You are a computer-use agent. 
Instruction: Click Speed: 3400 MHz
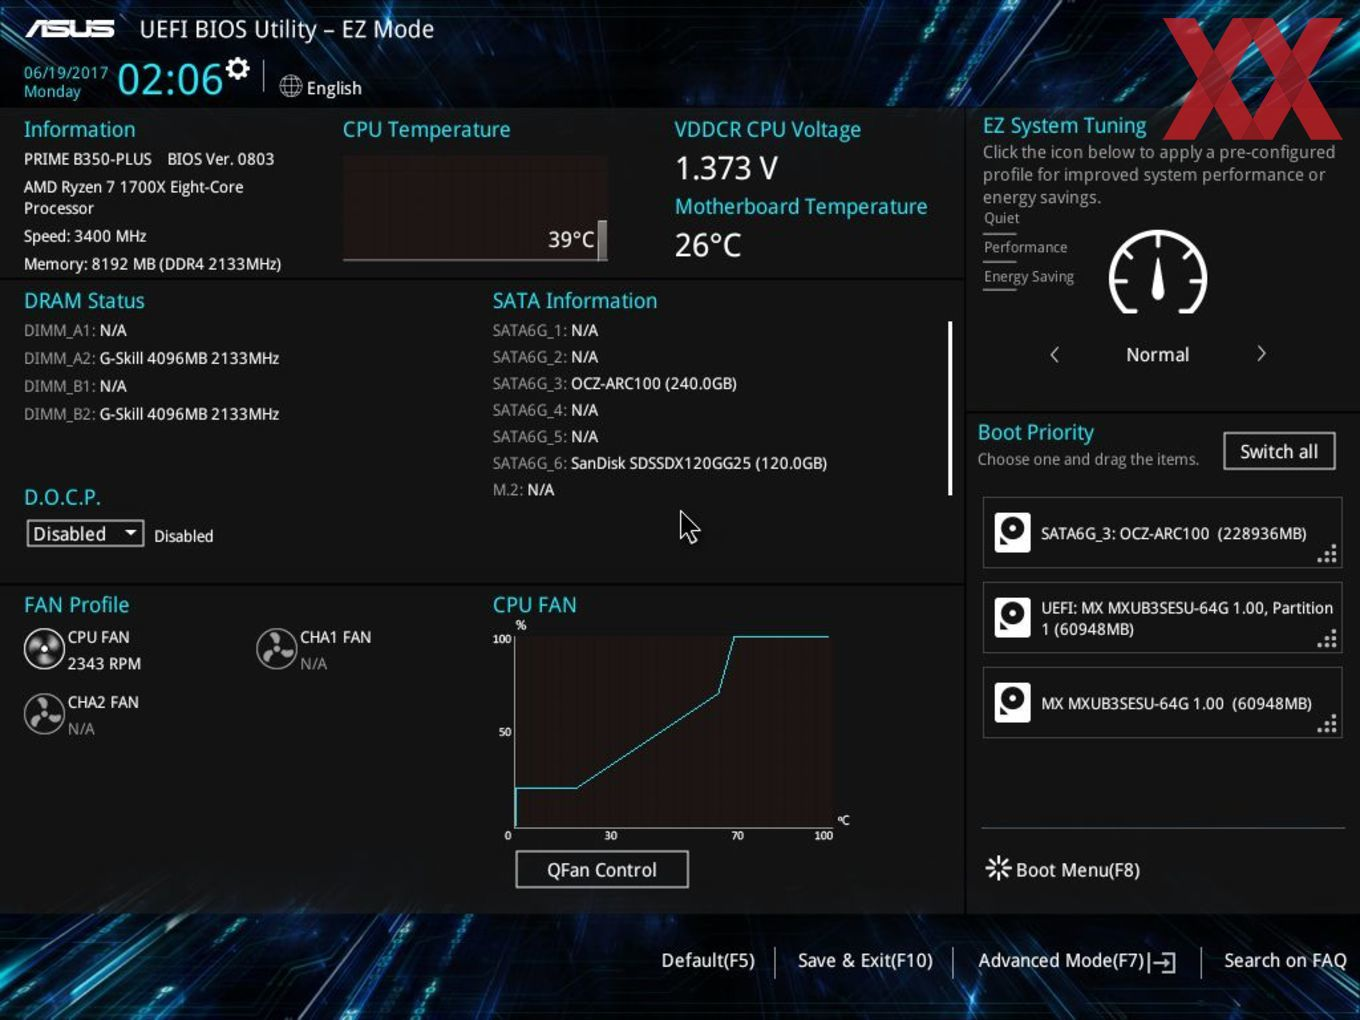coord(85,236)
